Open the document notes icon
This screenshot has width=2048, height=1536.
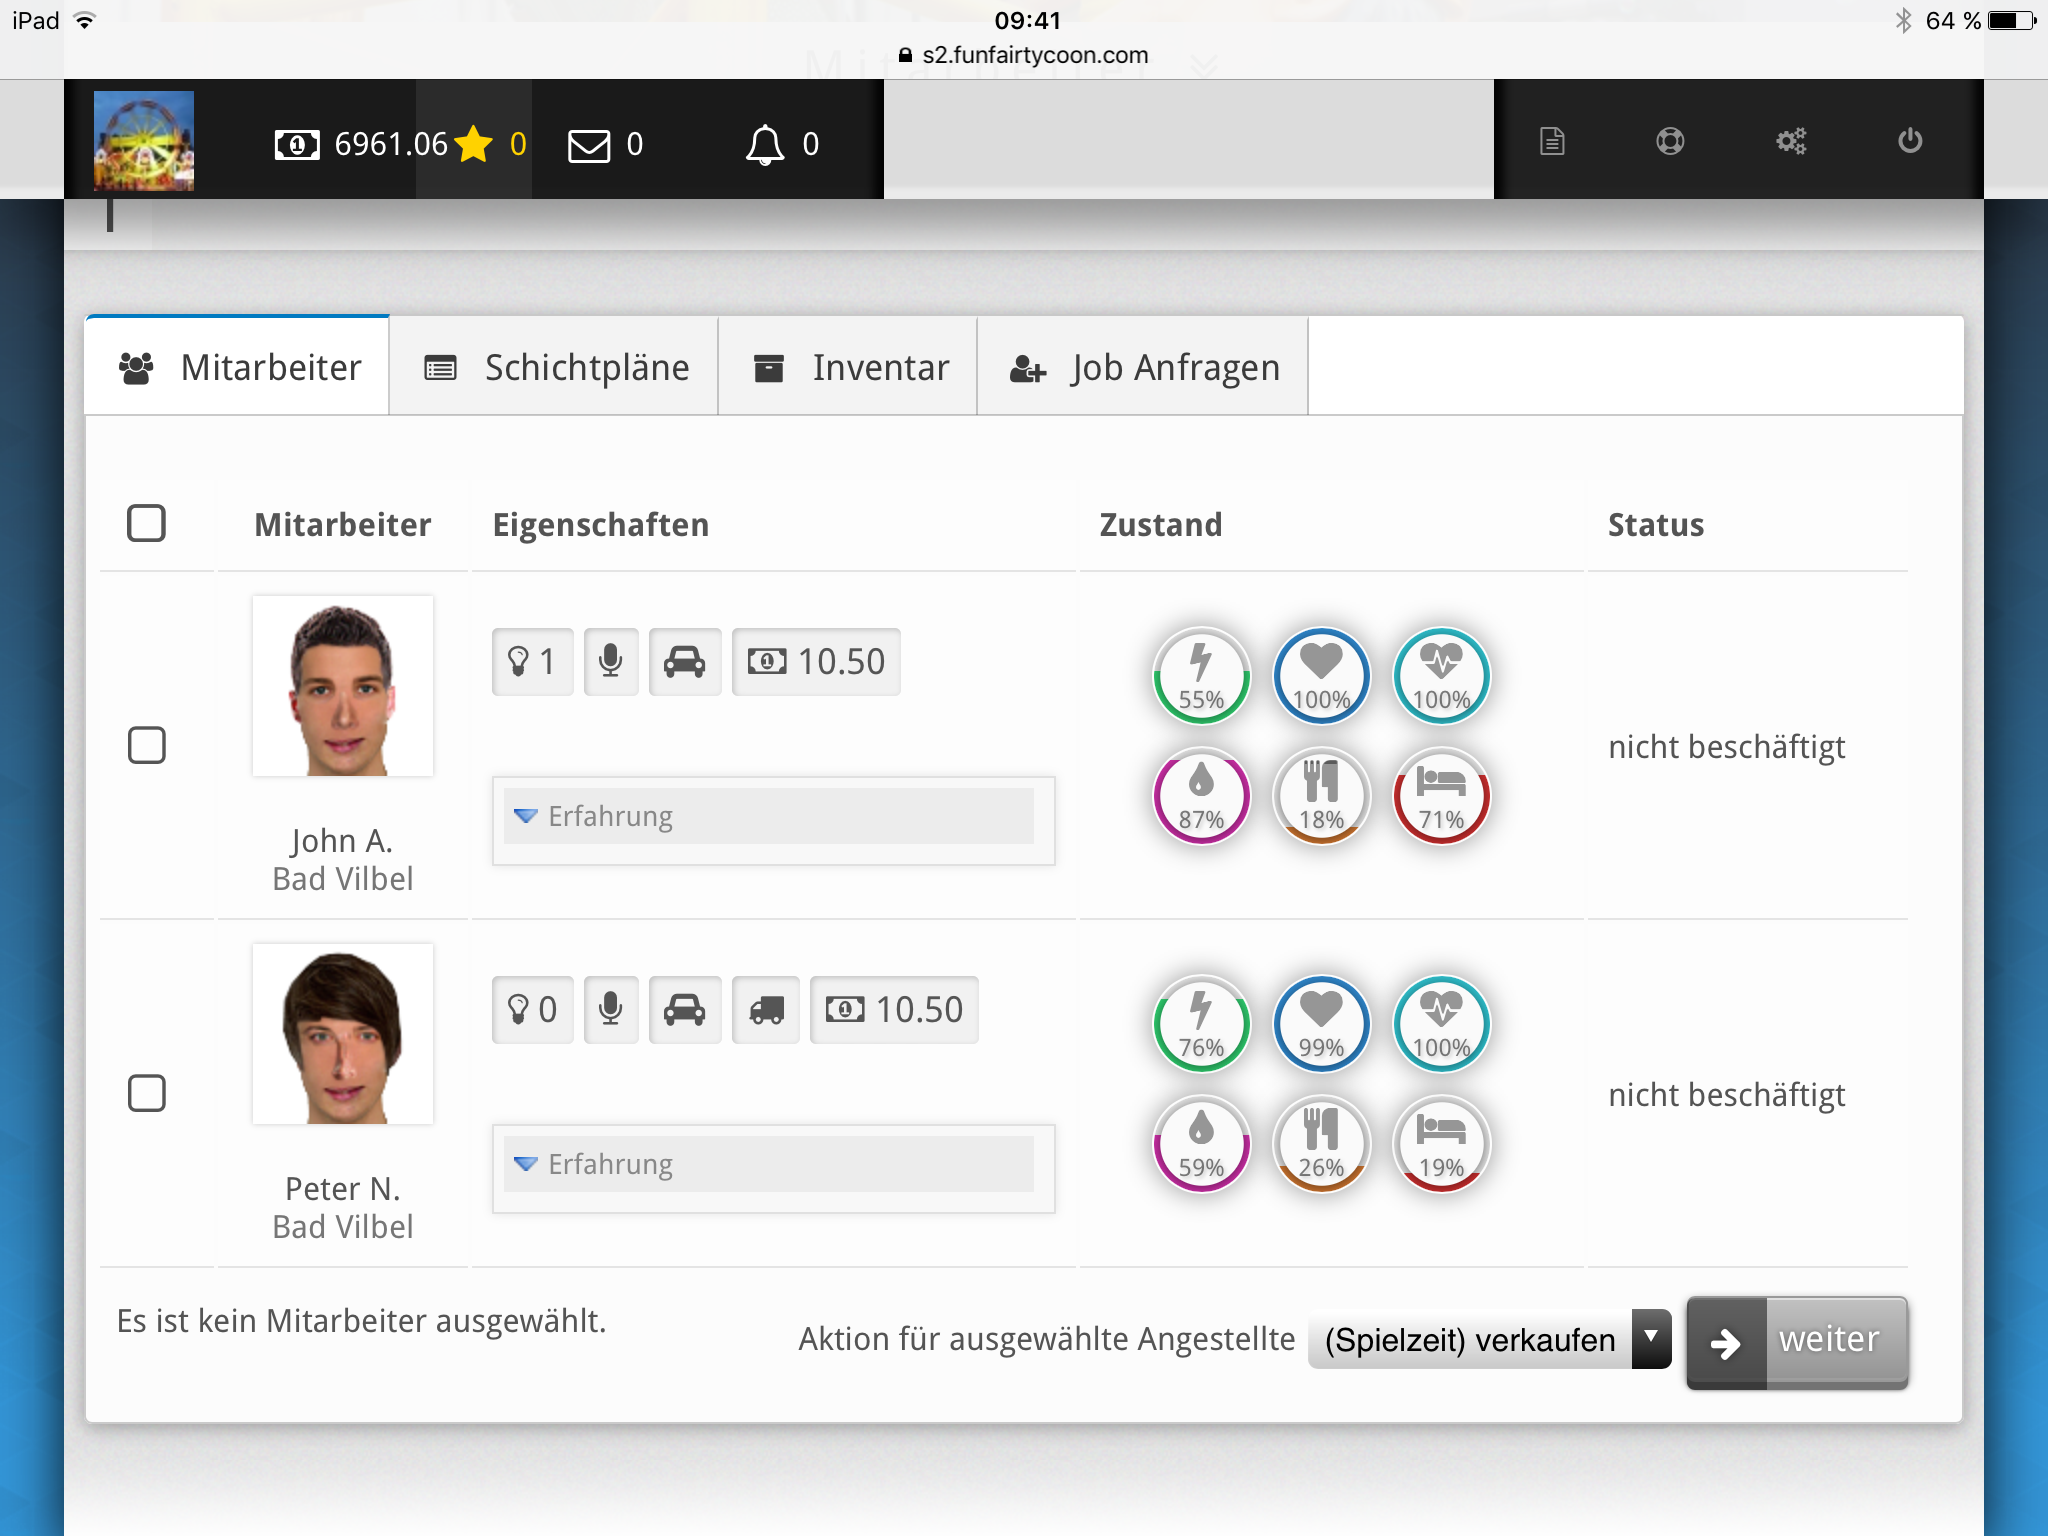point(1552,141)
